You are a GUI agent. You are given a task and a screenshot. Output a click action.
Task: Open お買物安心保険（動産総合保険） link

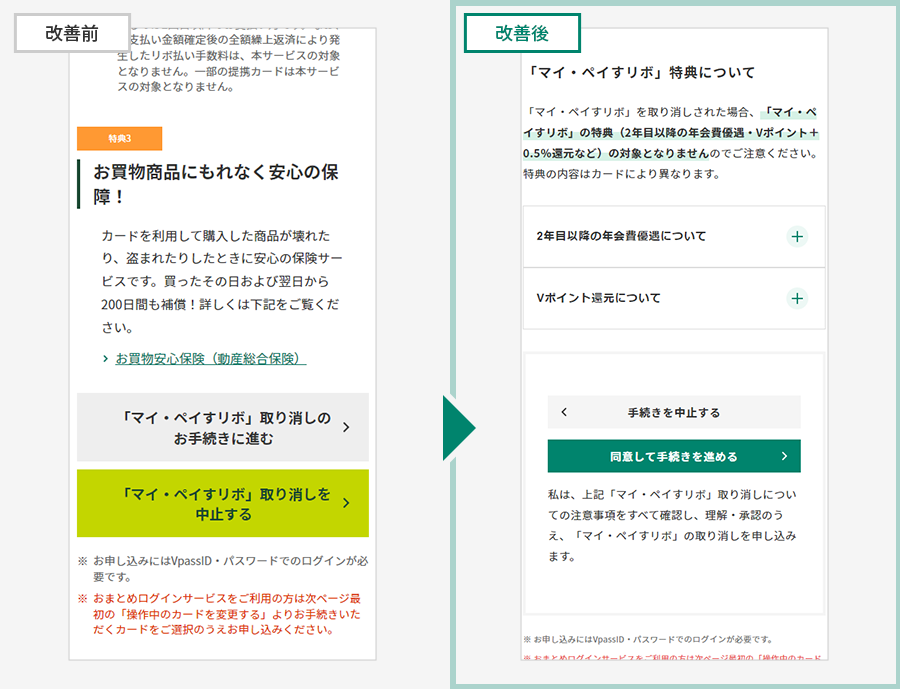(x=211, y=359)
